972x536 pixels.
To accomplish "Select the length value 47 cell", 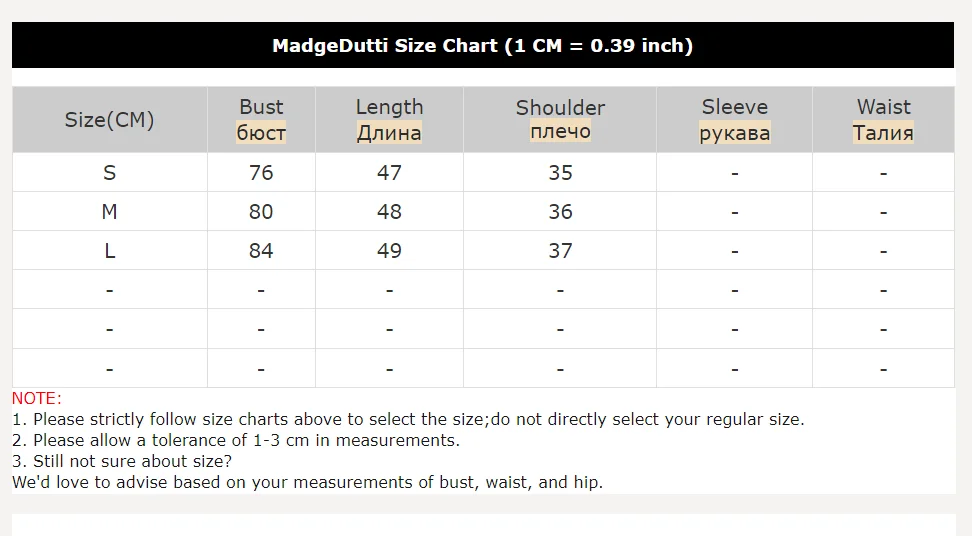I will click(x=389, y=173).
